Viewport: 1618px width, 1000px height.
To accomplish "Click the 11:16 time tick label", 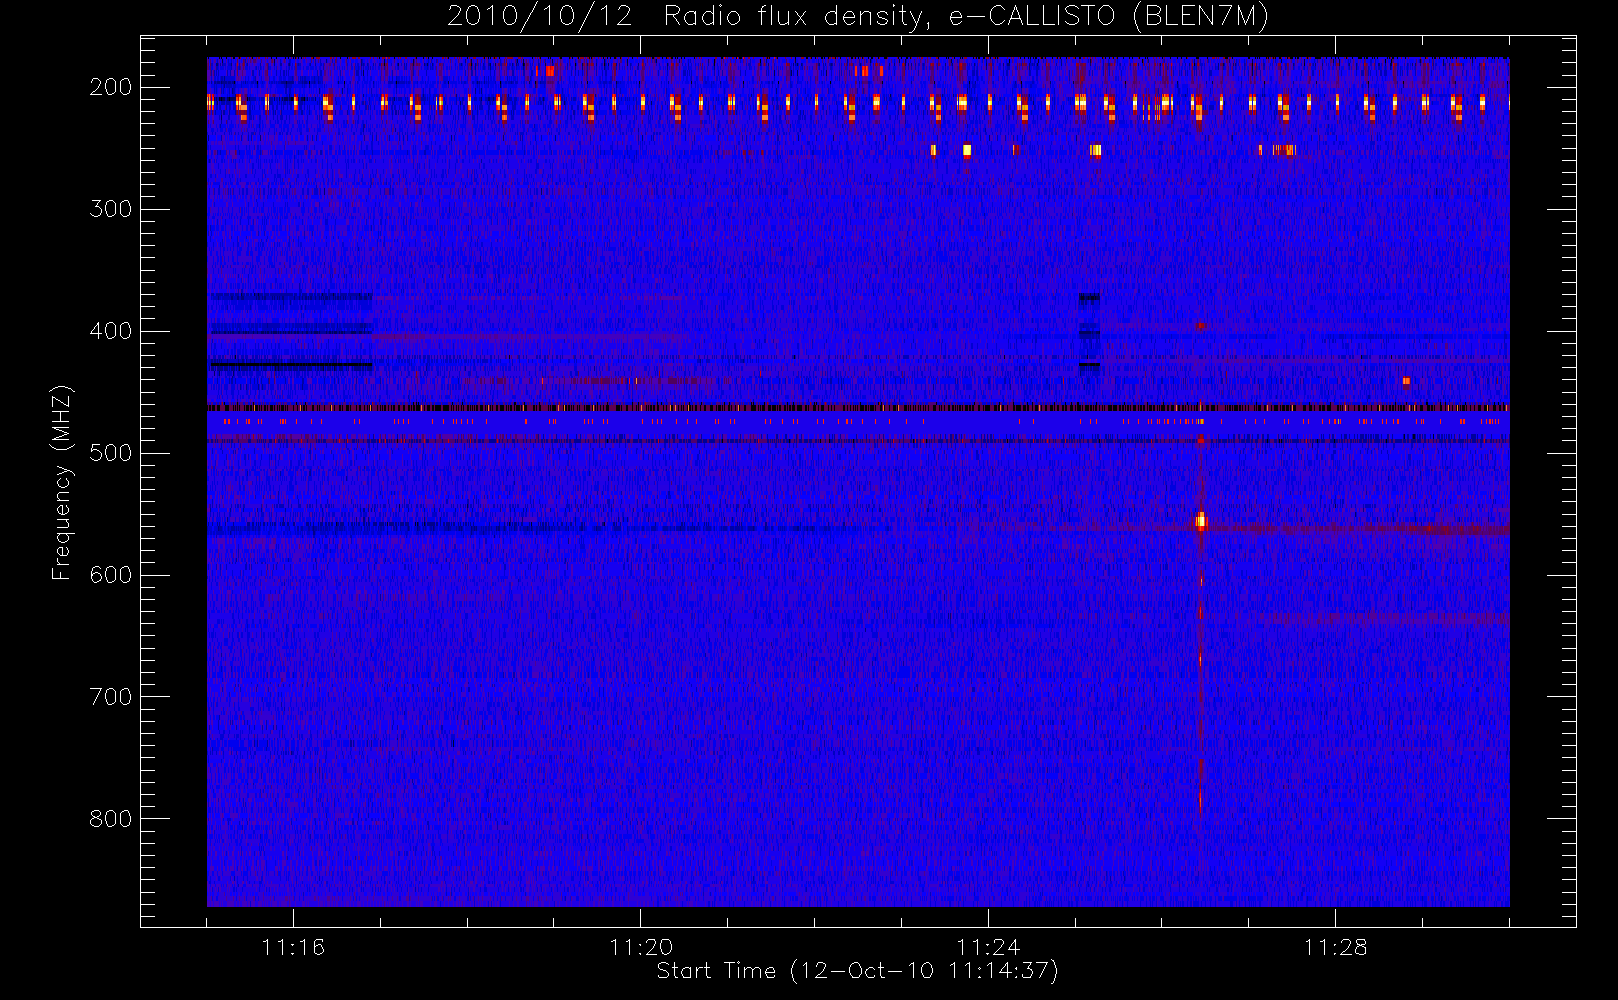I will click(x=293, y=947).
